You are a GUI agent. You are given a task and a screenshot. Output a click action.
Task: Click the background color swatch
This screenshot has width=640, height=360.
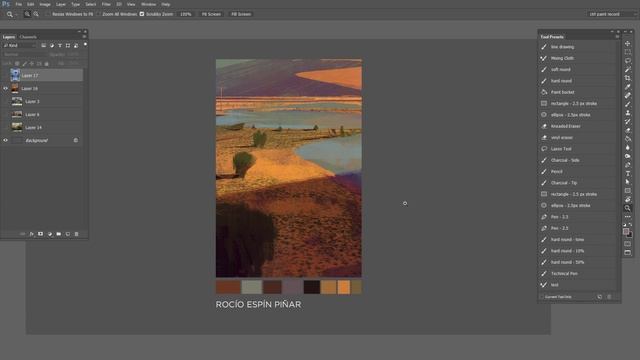pos(630,235)
